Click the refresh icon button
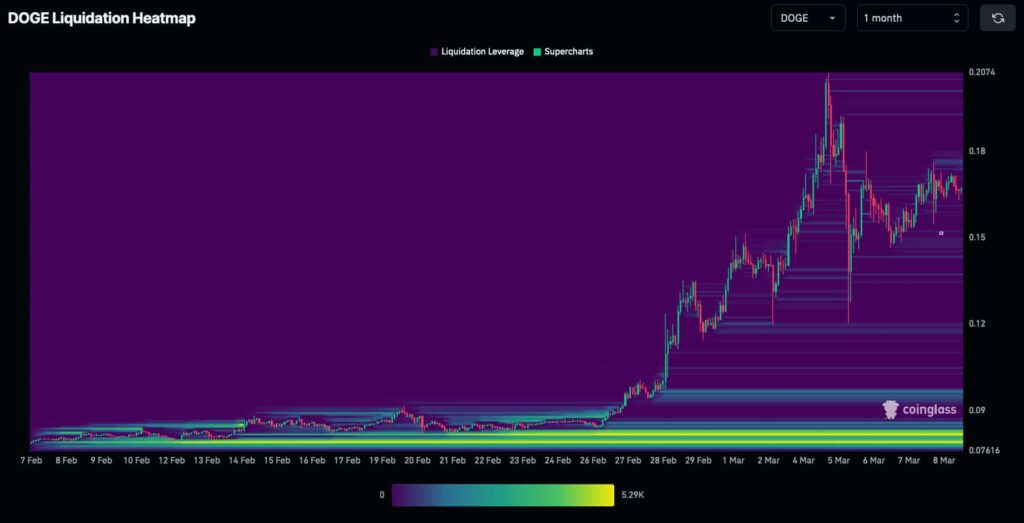This screenshot has height=523, width=1024. pyautogui.click(x=997, y=18)
